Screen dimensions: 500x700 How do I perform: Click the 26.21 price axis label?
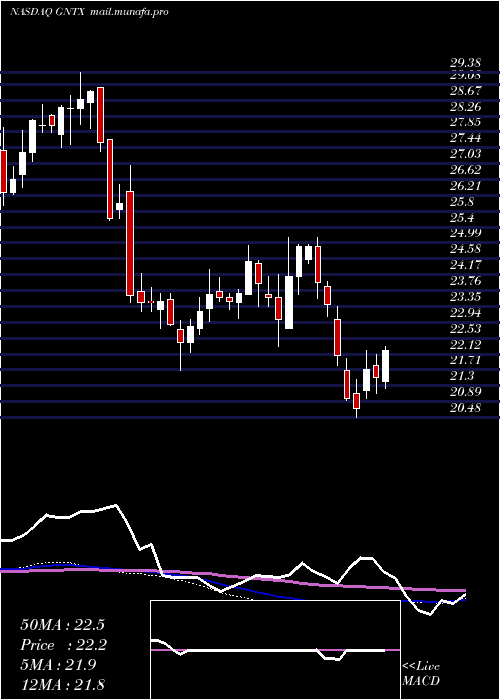[x=467, y=186]
